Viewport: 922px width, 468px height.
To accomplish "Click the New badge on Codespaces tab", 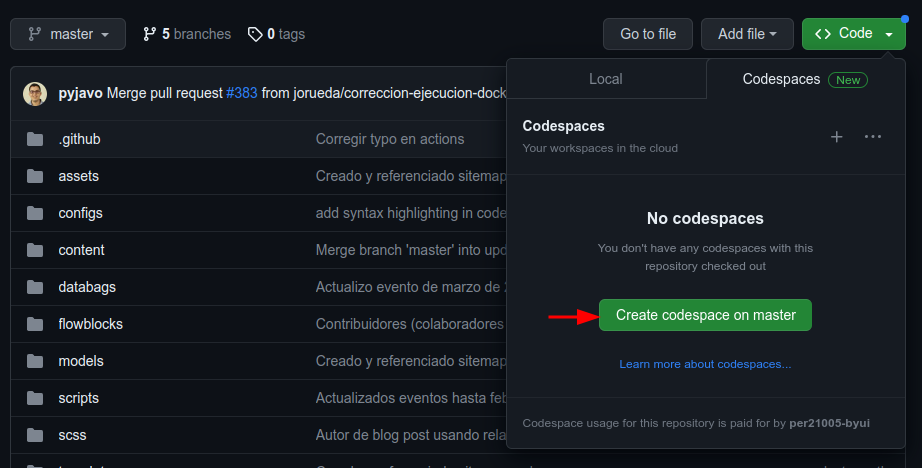I will 848,80.
